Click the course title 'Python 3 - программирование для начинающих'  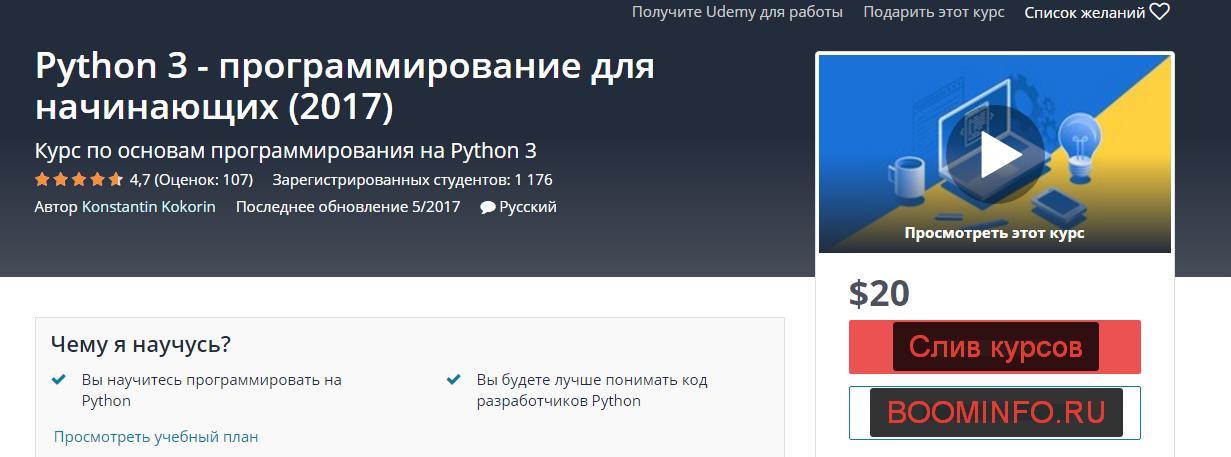tap(345, 86)
